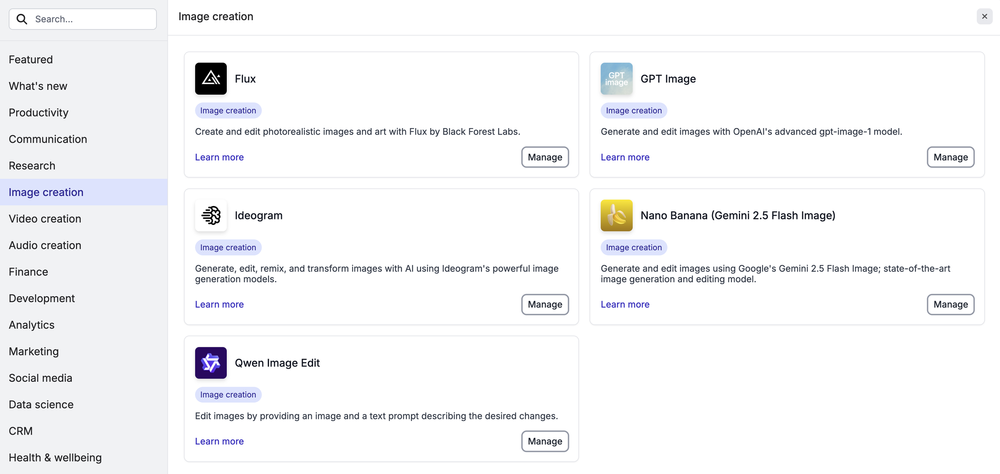This screenshot has width=1000, height=474.
Task: Click Image creation tag on Ideogram card
Action: (x=228, y=248)
